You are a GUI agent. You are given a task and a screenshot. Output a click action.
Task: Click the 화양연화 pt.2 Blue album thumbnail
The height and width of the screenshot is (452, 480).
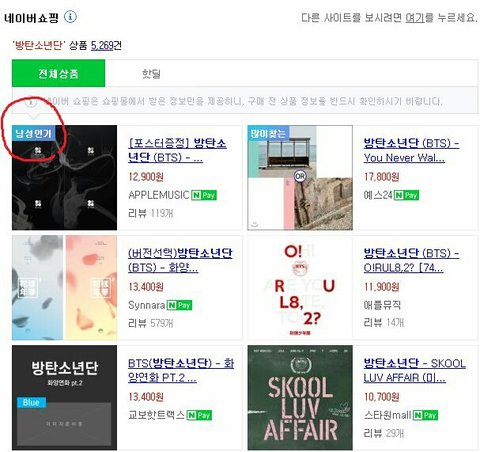pyautogui.click(x=64, y=398)
